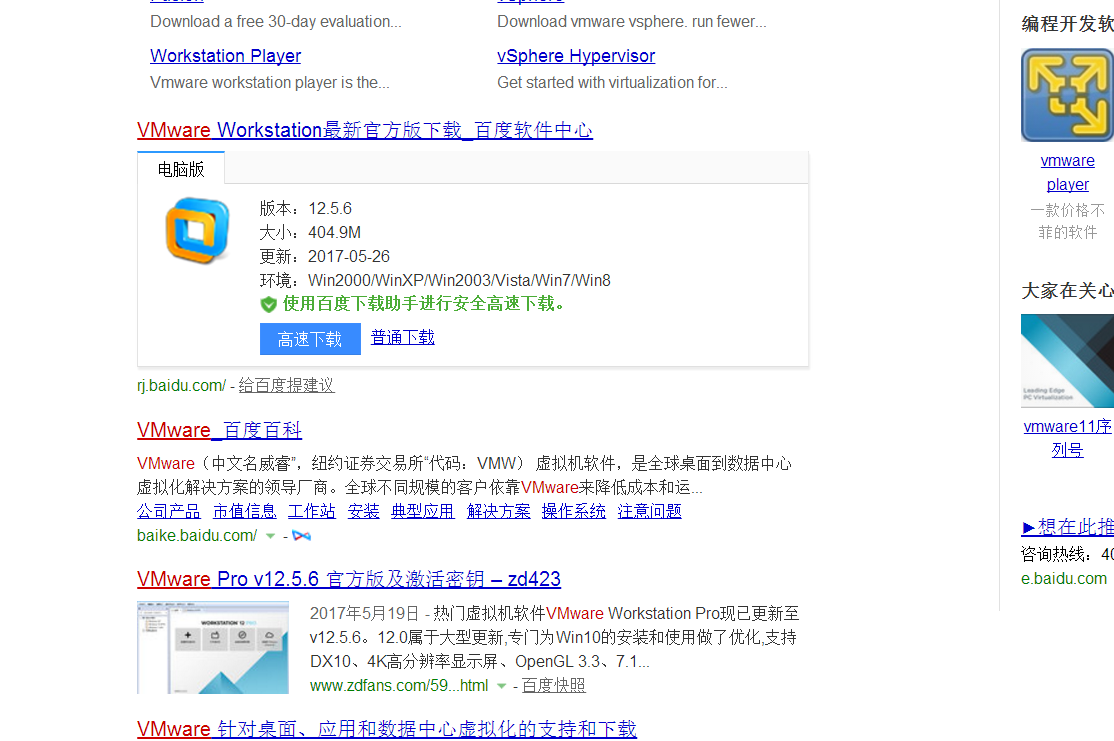Click 给百度提建议 link

(286, 385)
